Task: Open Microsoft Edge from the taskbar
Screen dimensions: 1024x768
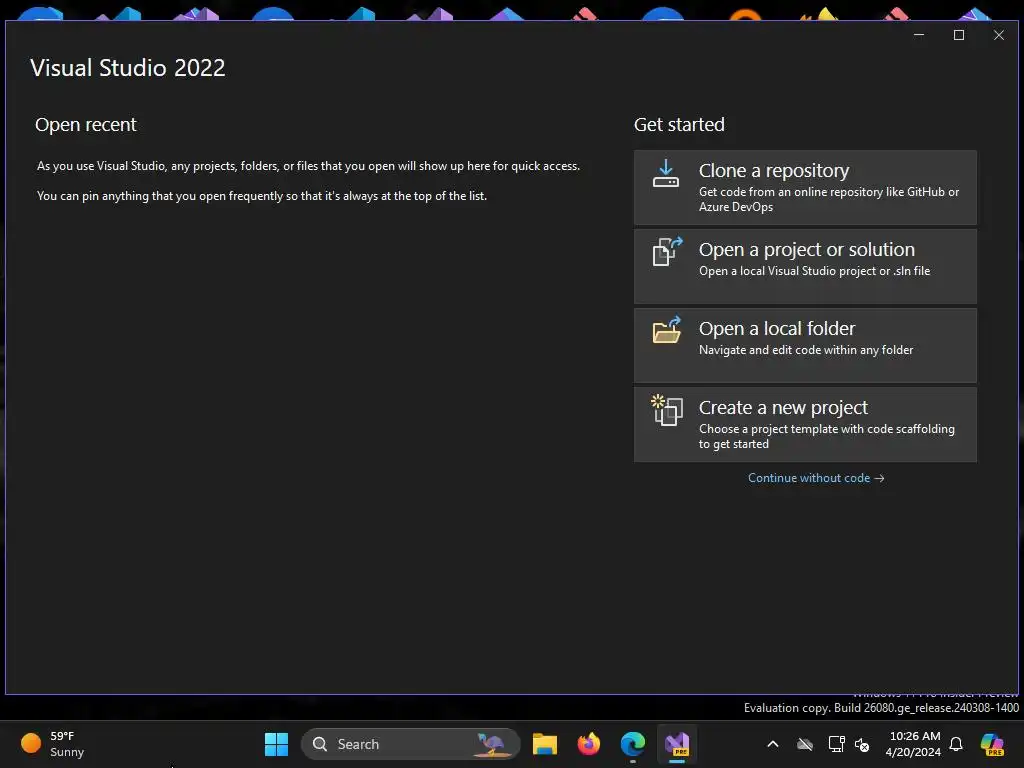Action: click(x=633, y=744)
